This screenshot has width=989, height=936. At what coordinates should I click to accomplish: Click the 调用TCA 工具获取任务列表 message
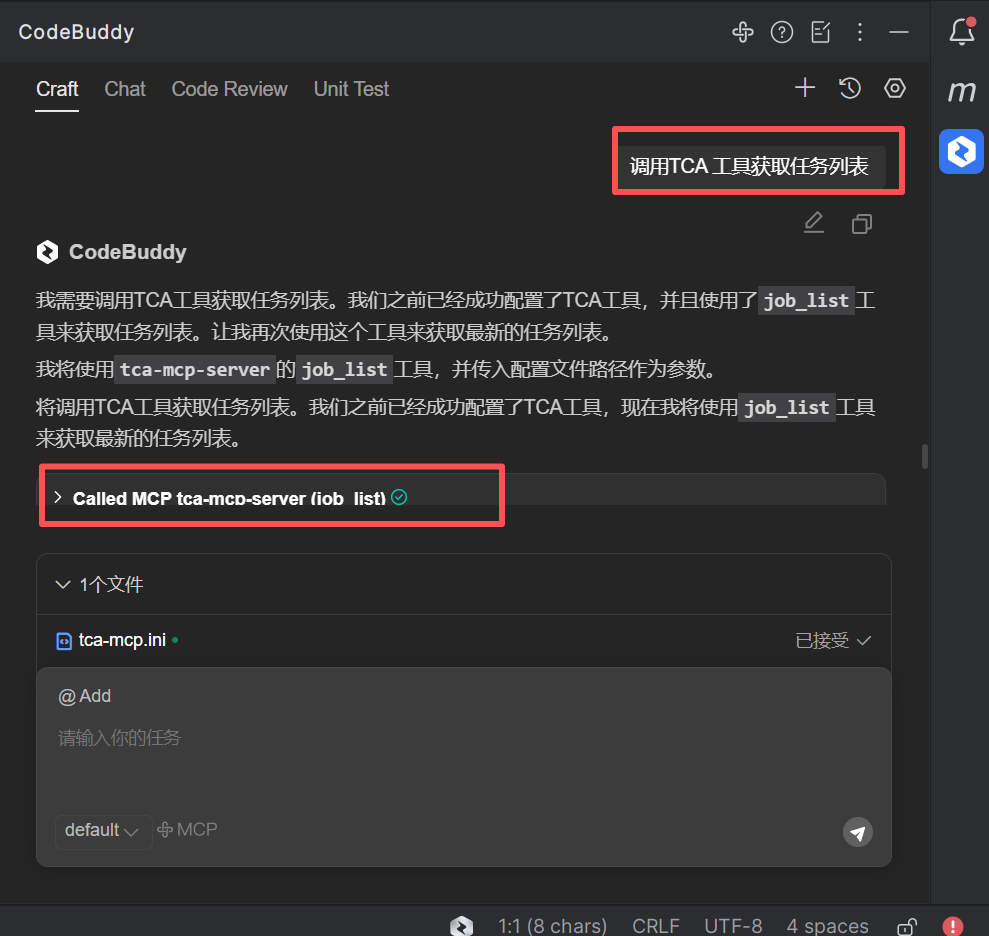click(x=749, y=166)
